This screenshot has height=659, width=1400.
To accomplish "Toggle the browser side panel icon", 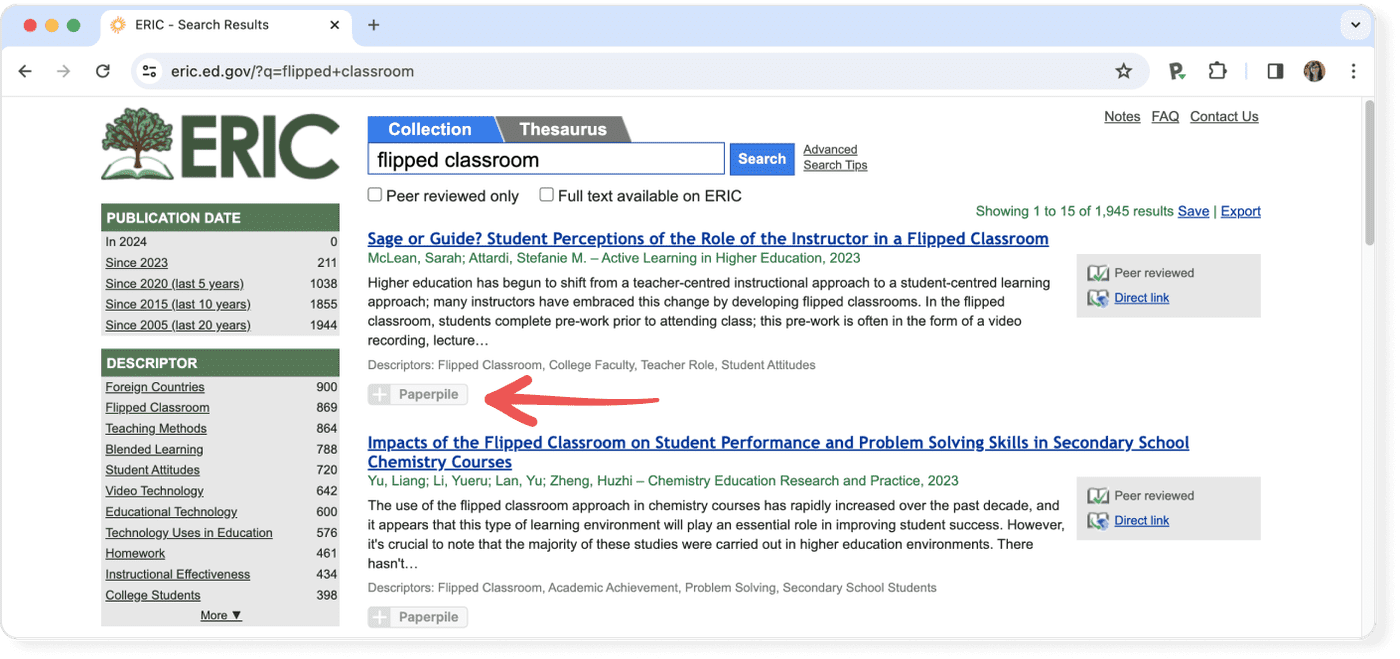I will tap(1275, 71).
